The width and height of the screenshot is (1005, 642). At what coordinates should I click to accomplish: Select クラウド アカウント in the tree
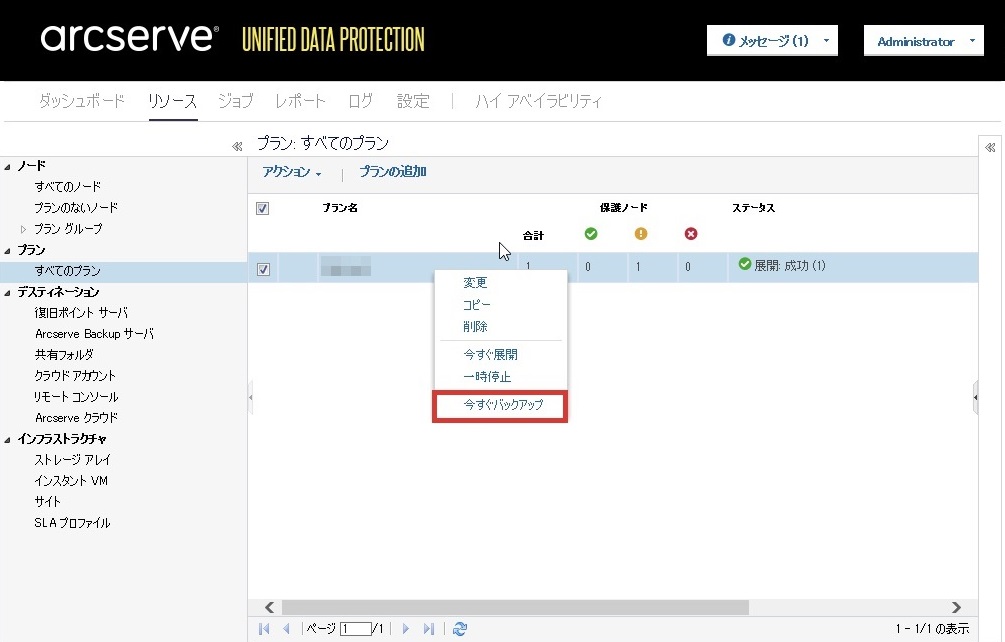pyautogui.click(x=75, y=375)
